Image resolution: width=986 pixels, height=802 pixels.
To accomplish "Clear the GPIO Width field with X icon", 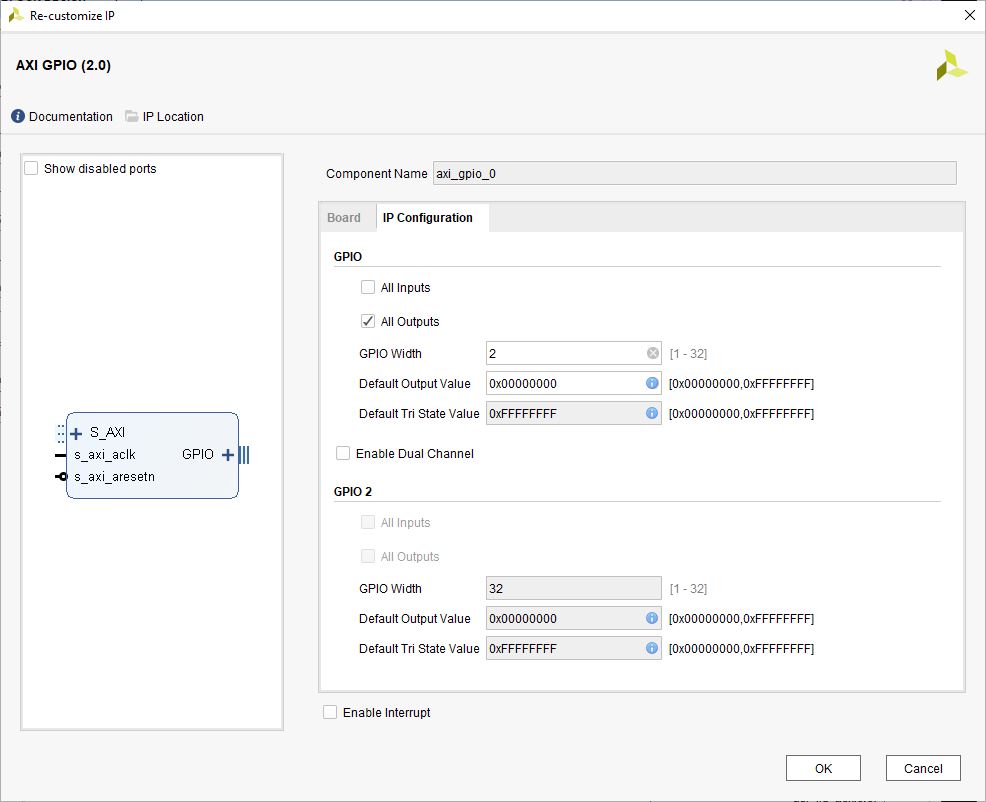I will 653,353.
